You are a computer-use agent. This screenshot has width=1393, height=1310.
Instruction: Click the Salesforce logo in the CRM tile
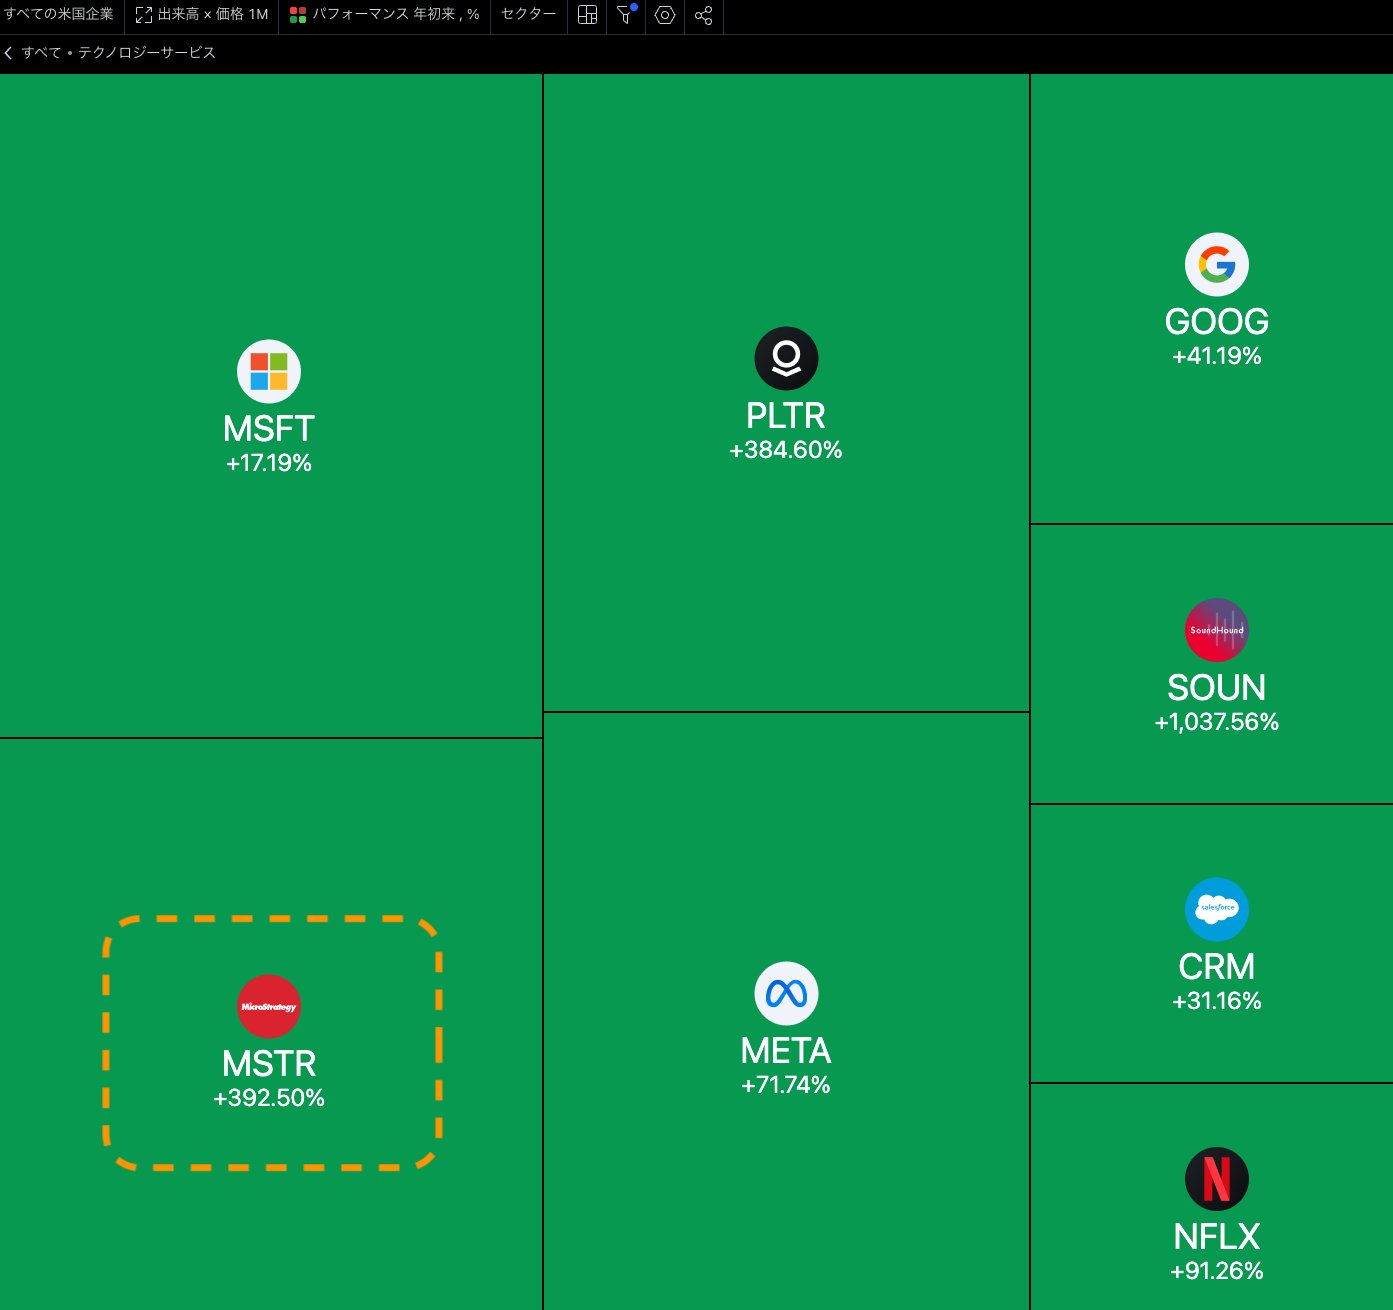click(1217, 909)
